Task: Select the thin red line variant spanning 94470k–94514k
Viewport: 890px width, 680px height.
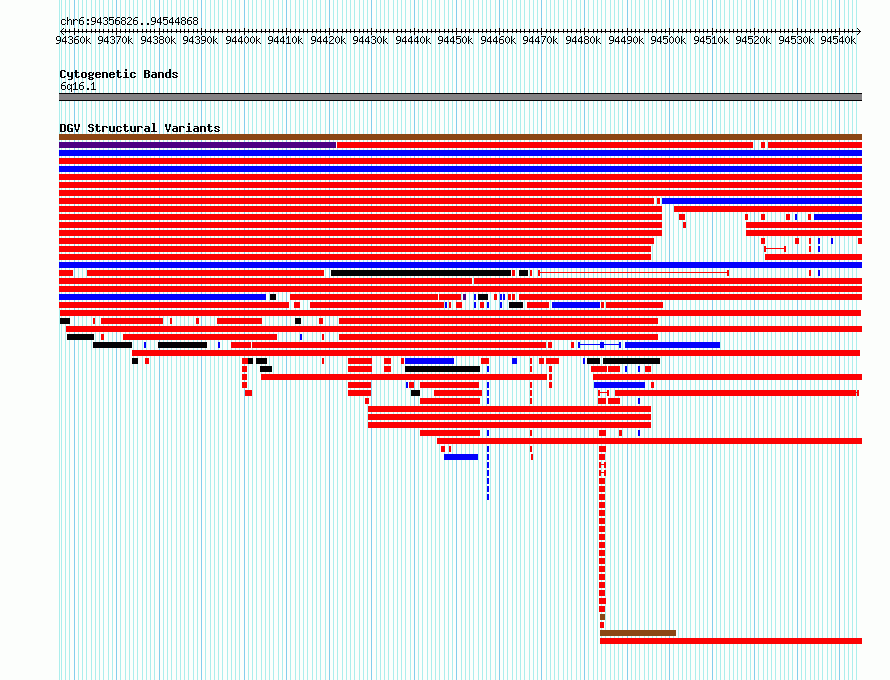Action: (x=633, y=273)
